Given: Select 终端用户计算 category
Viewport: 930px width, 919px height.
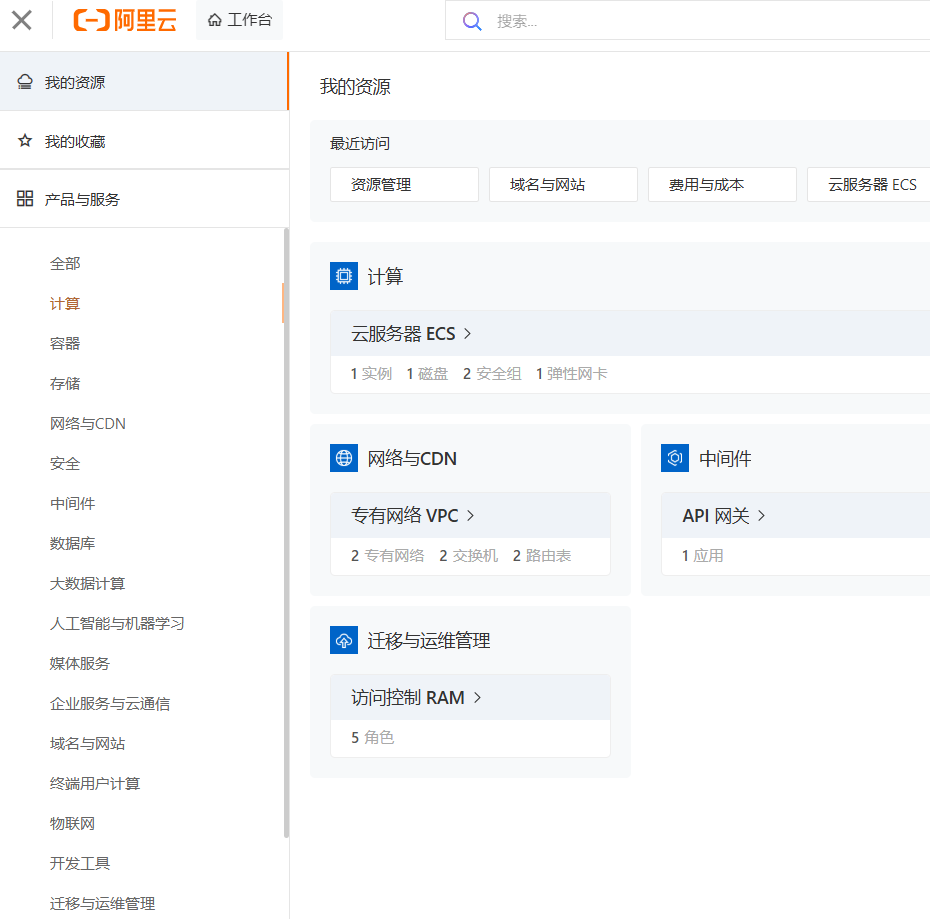Looking at the screenshot, I should tap(95, 784).
